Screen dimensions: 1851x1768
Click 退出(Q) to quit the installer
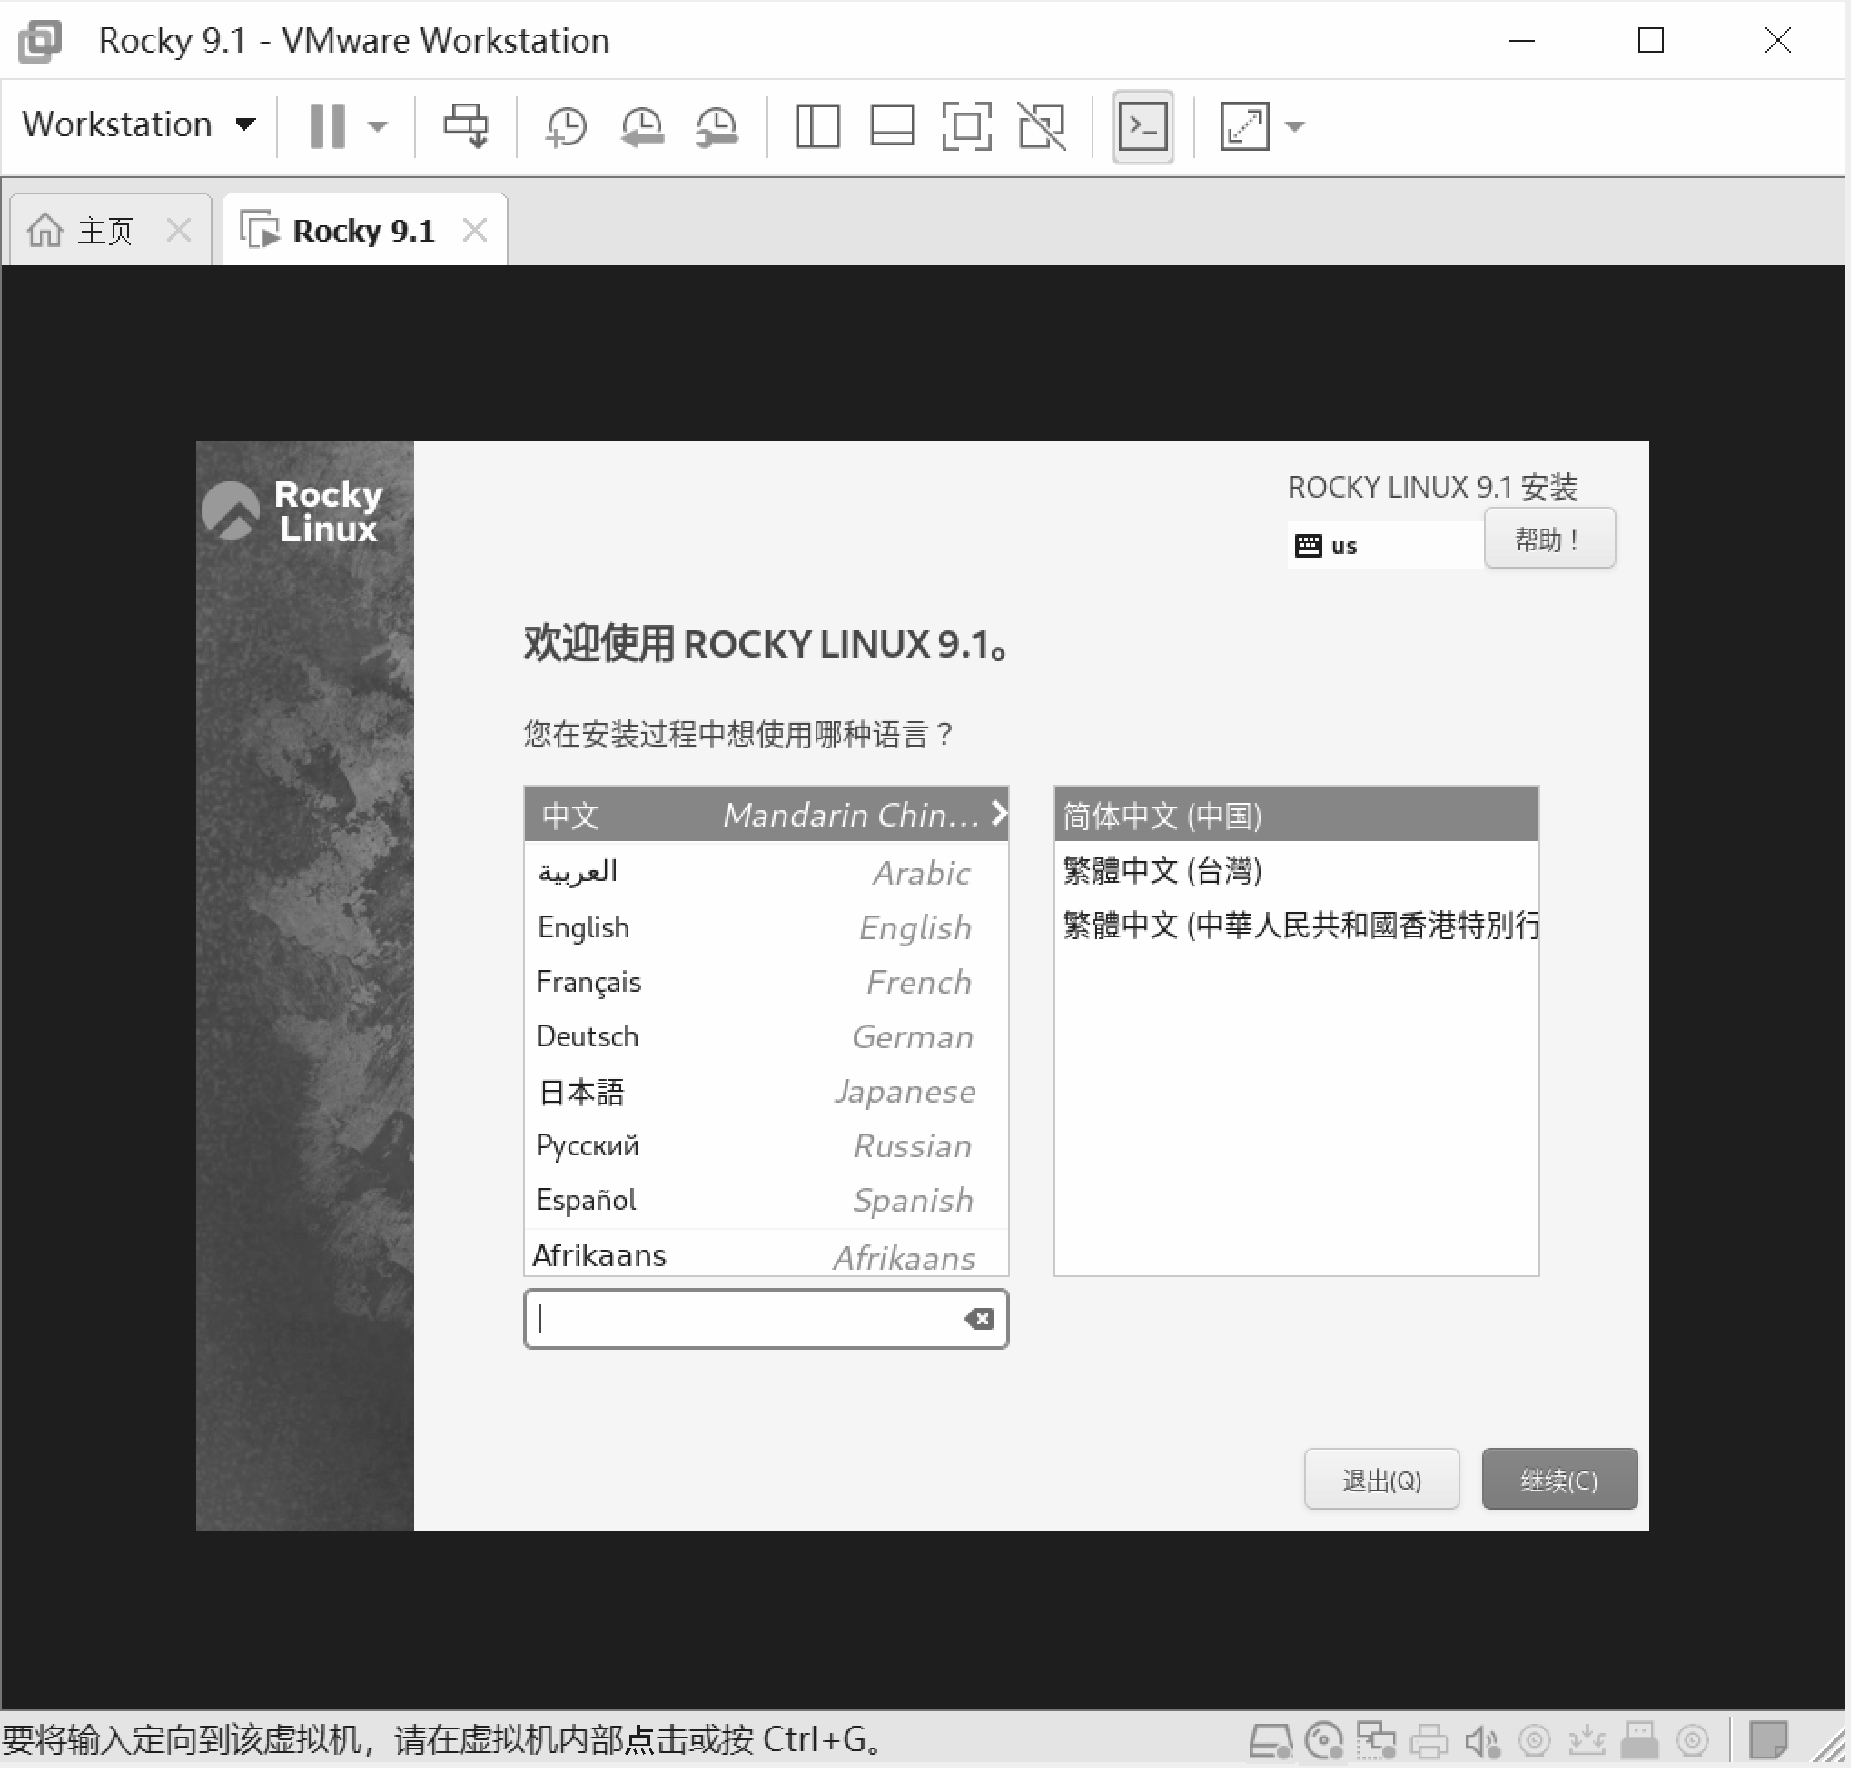1382,1479
